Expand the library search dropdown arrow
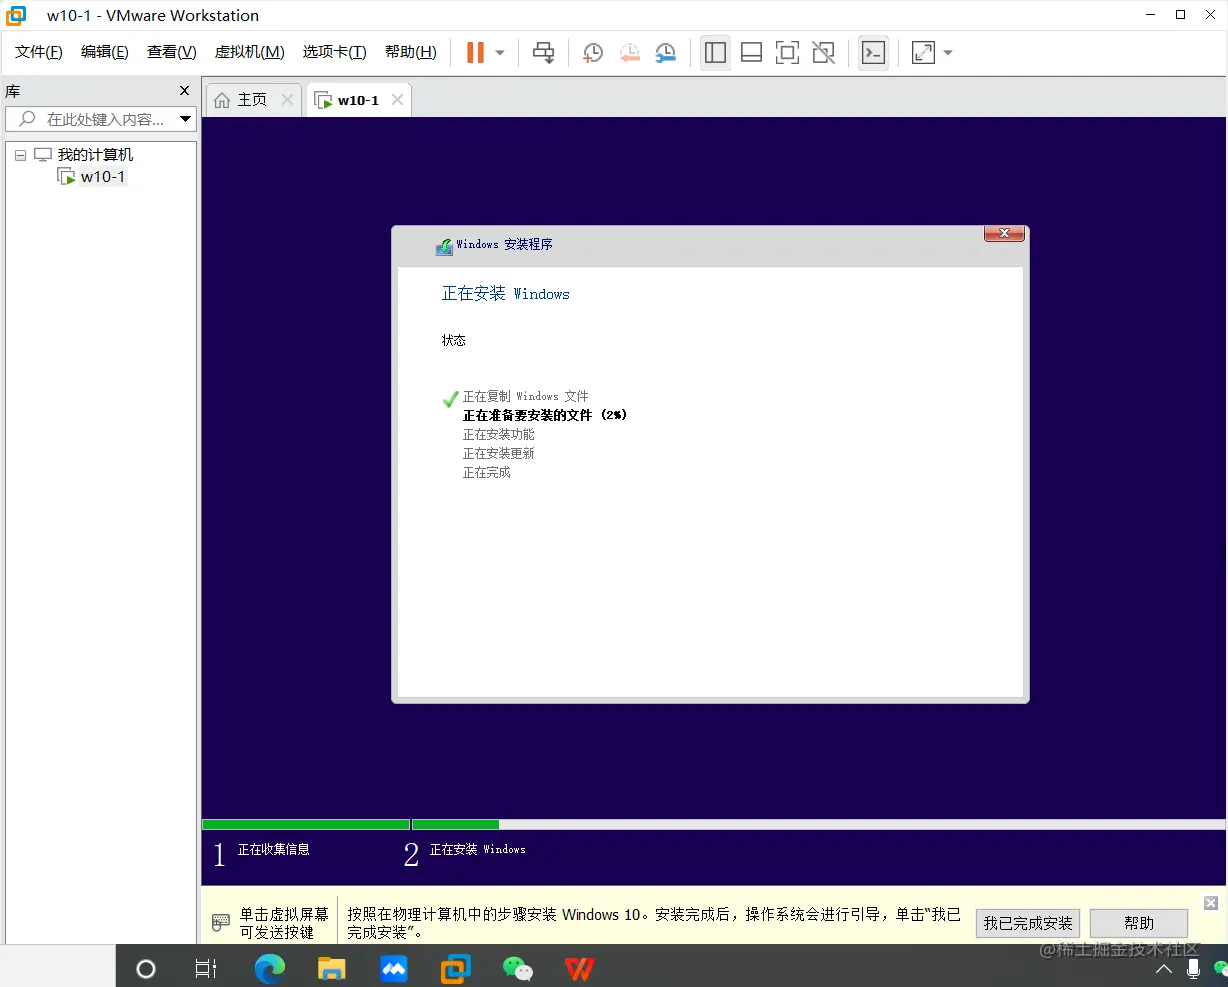 coord(185,119)
